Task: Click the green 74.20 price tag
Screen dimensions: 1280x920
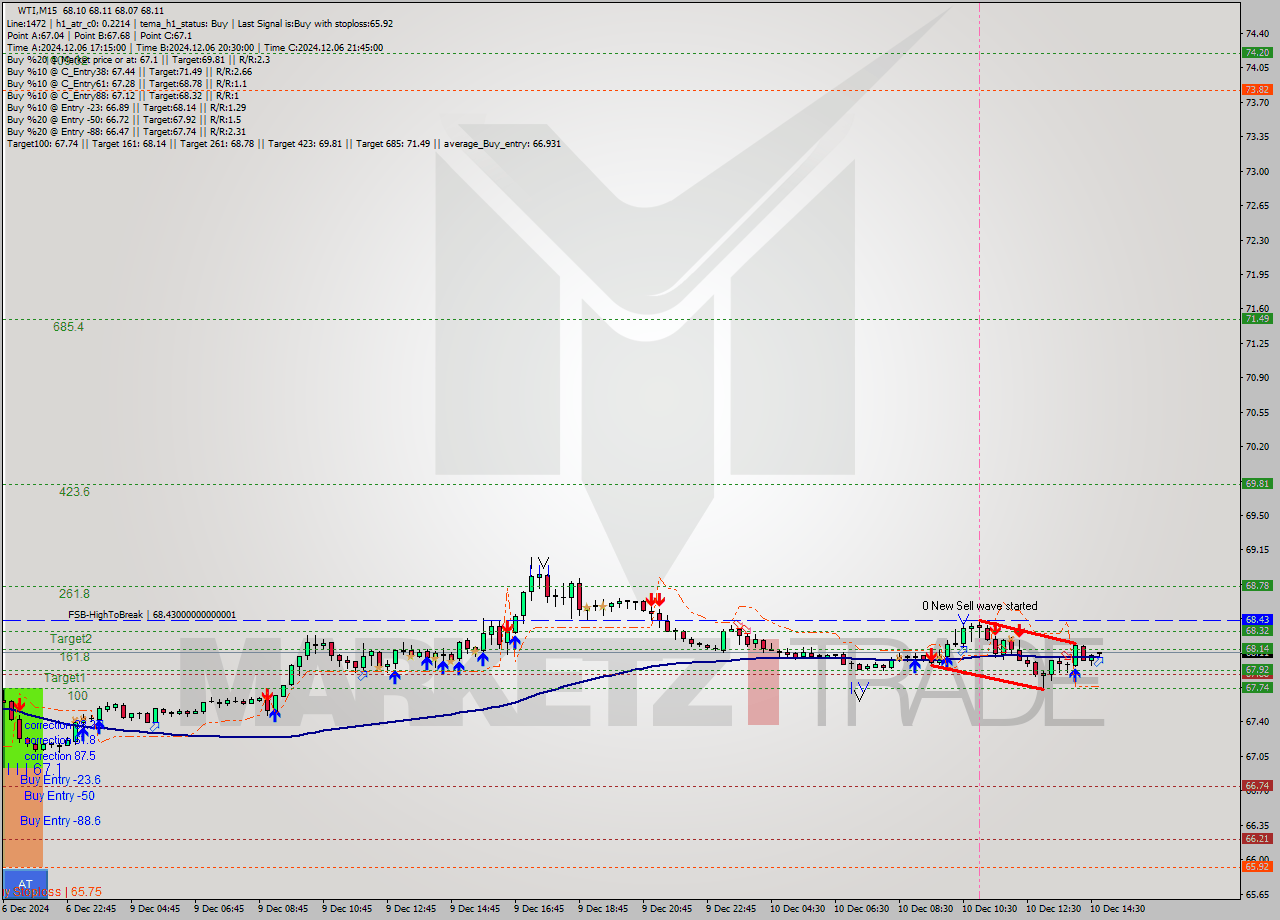Action: tap(1257, 53)
